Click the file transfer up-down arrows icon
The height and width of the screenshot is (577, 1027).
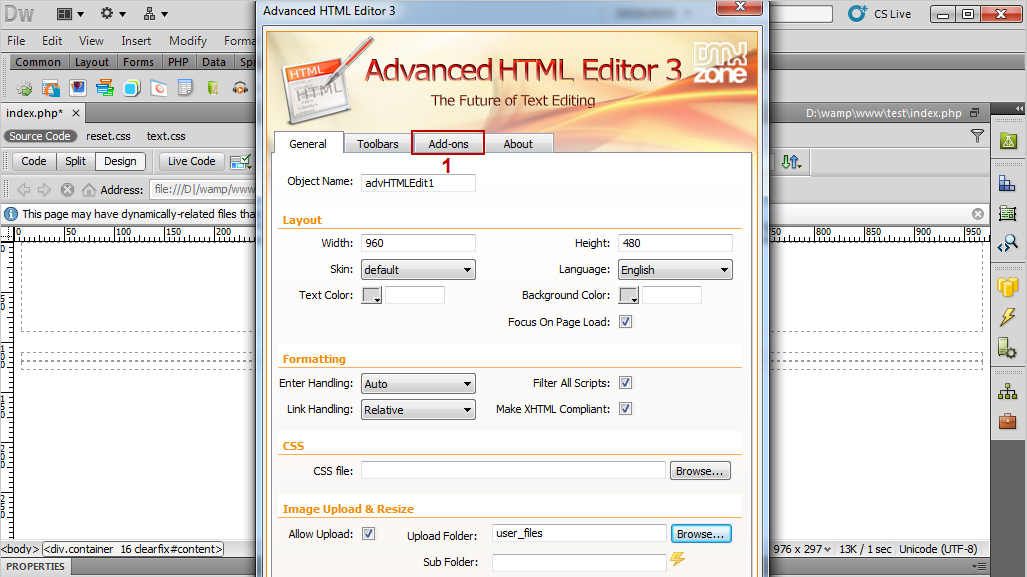coord(791,162)
